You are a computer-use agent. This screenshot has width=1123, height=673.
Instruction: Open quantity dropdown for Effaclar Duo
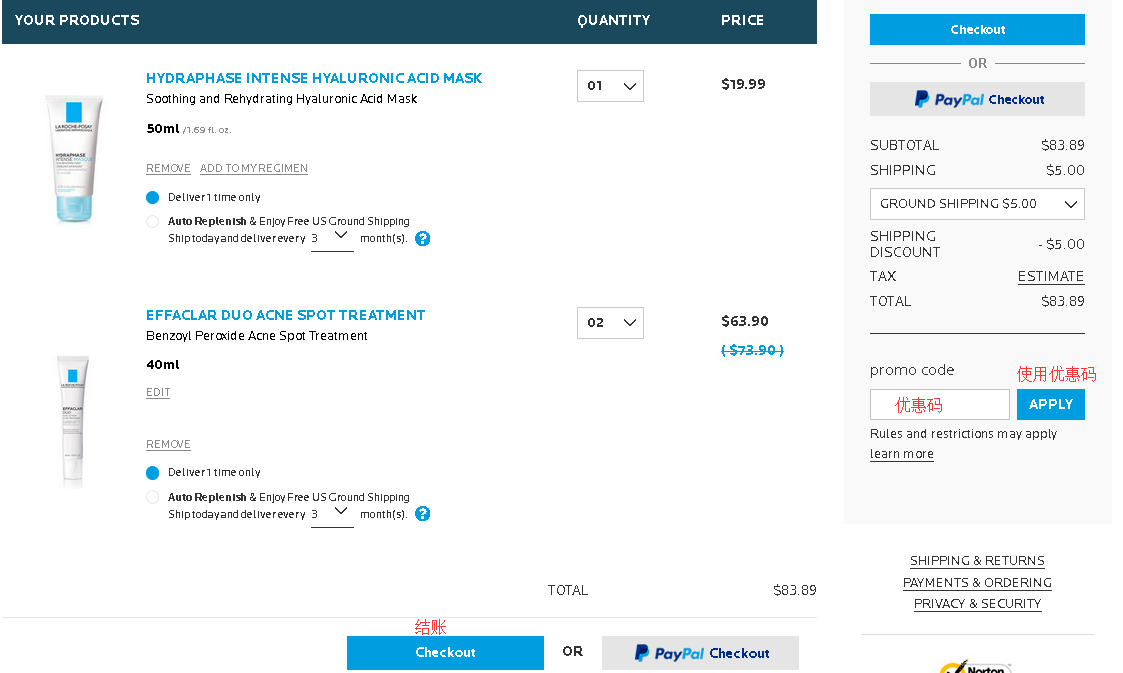tap(610, 323)
